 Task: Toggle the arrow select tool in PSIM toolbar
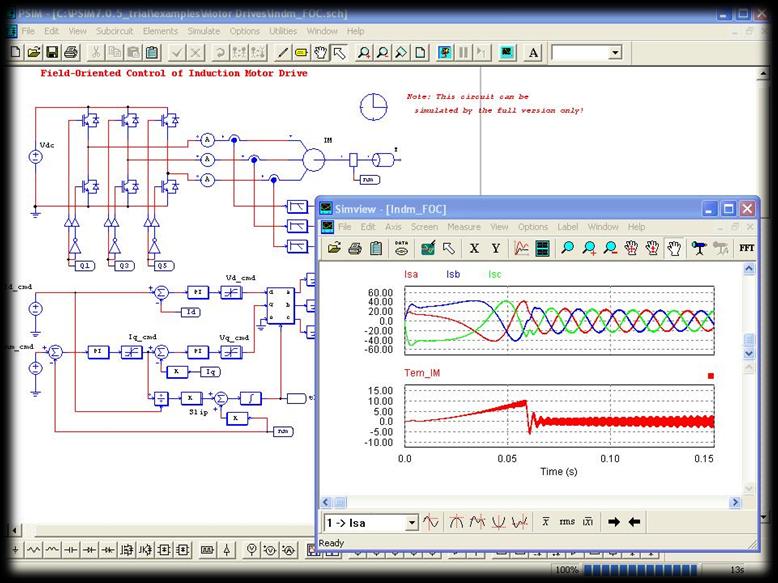339,52
